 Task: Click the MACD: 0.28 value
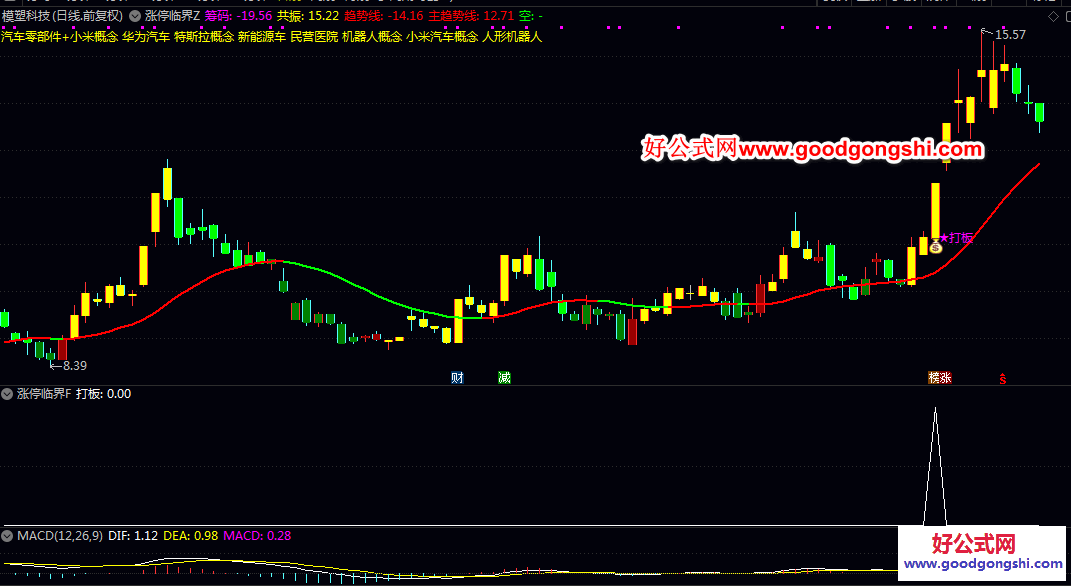(258, 536)
